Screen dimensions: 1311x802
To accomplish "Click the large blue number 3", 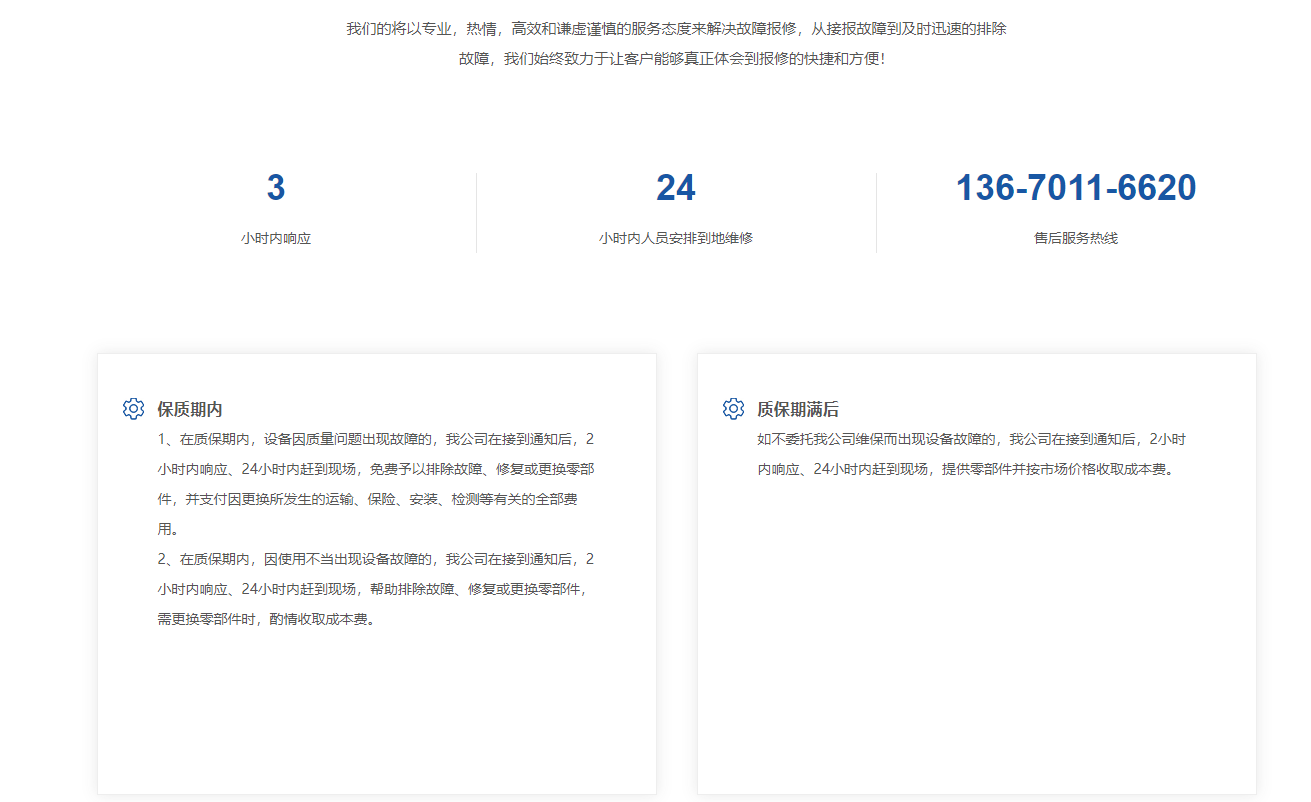I will [276, 188].
